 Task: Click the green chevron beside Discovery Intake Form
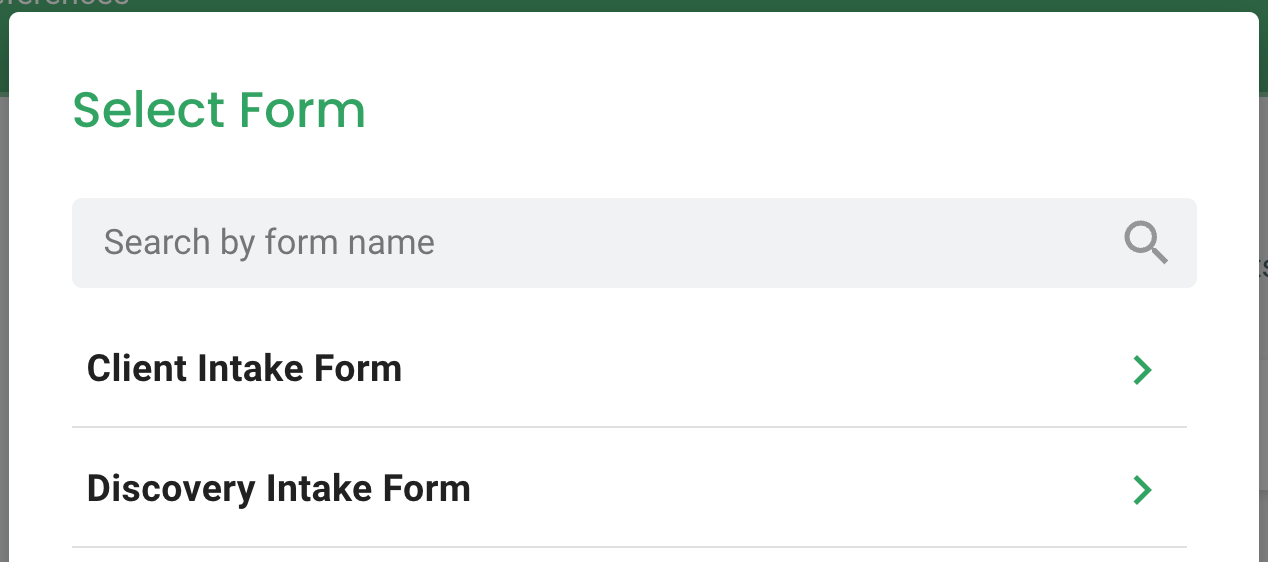1142,490
